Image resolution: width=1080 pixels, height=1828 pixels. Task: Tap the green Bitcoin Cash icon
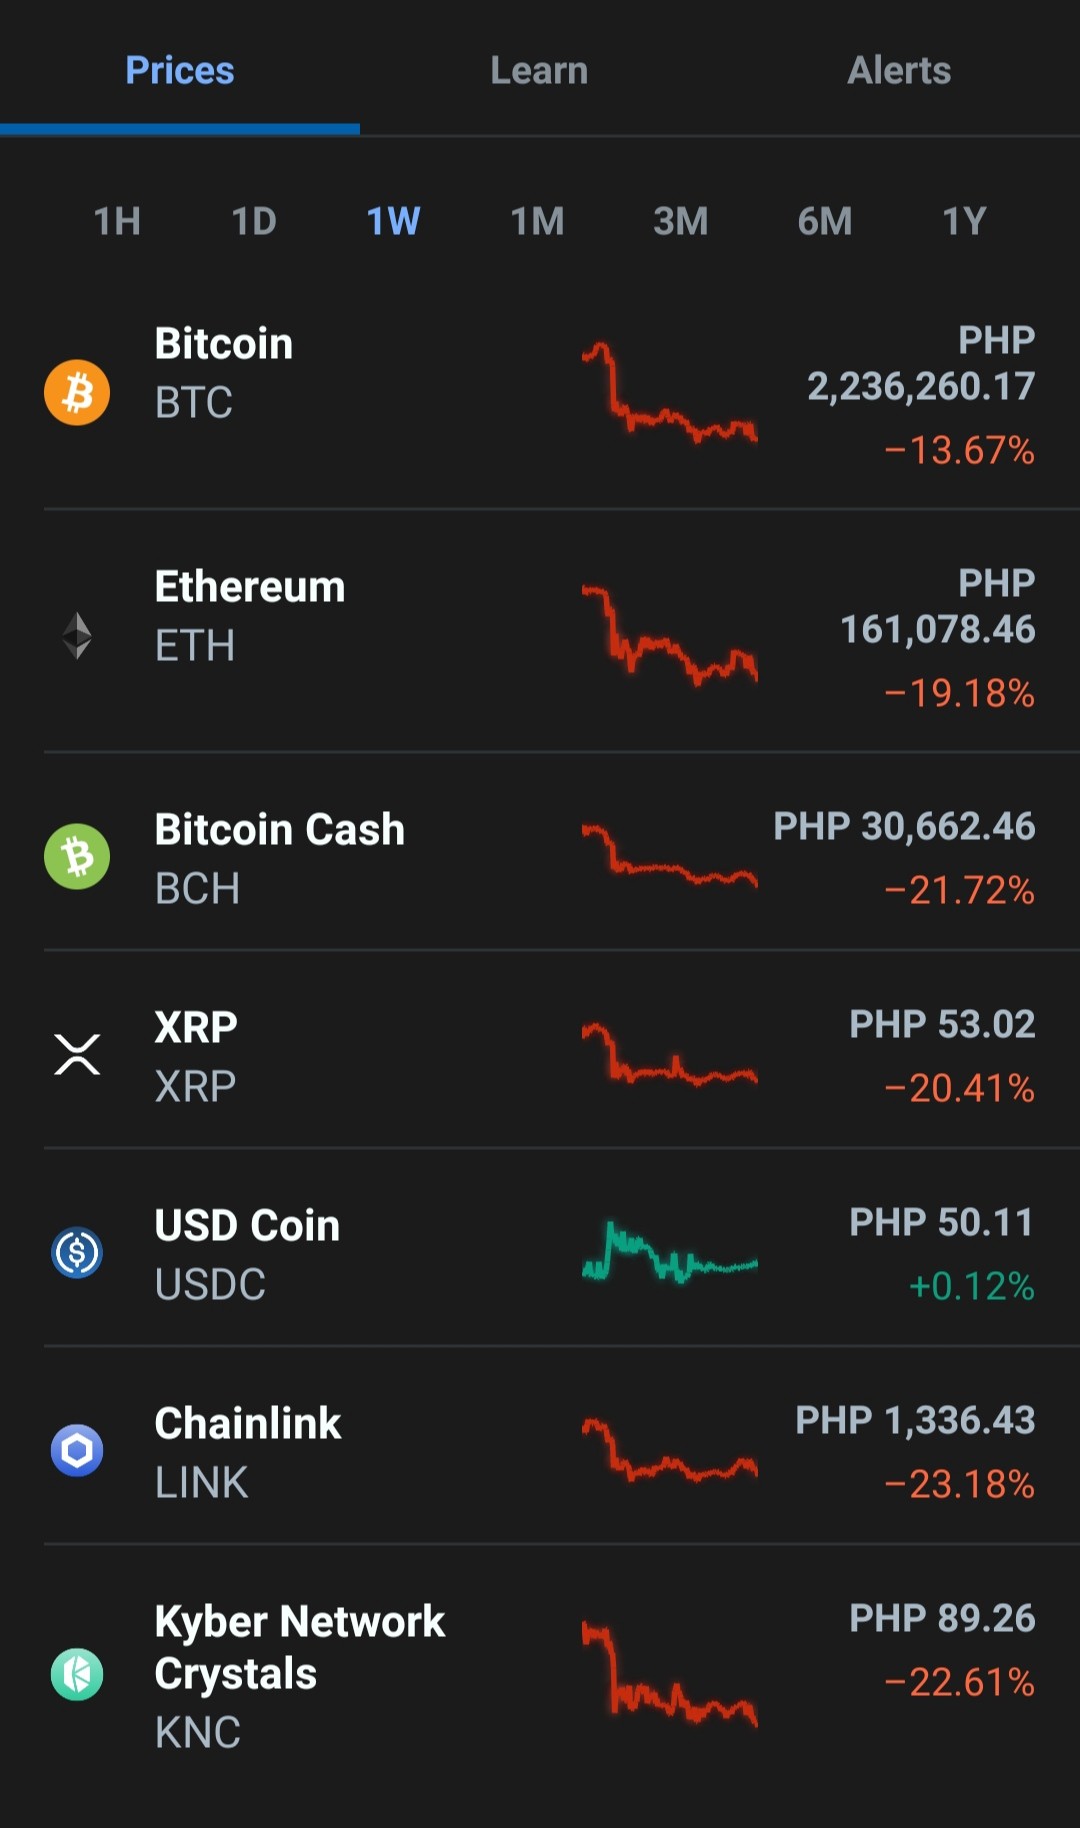point(77,856)
